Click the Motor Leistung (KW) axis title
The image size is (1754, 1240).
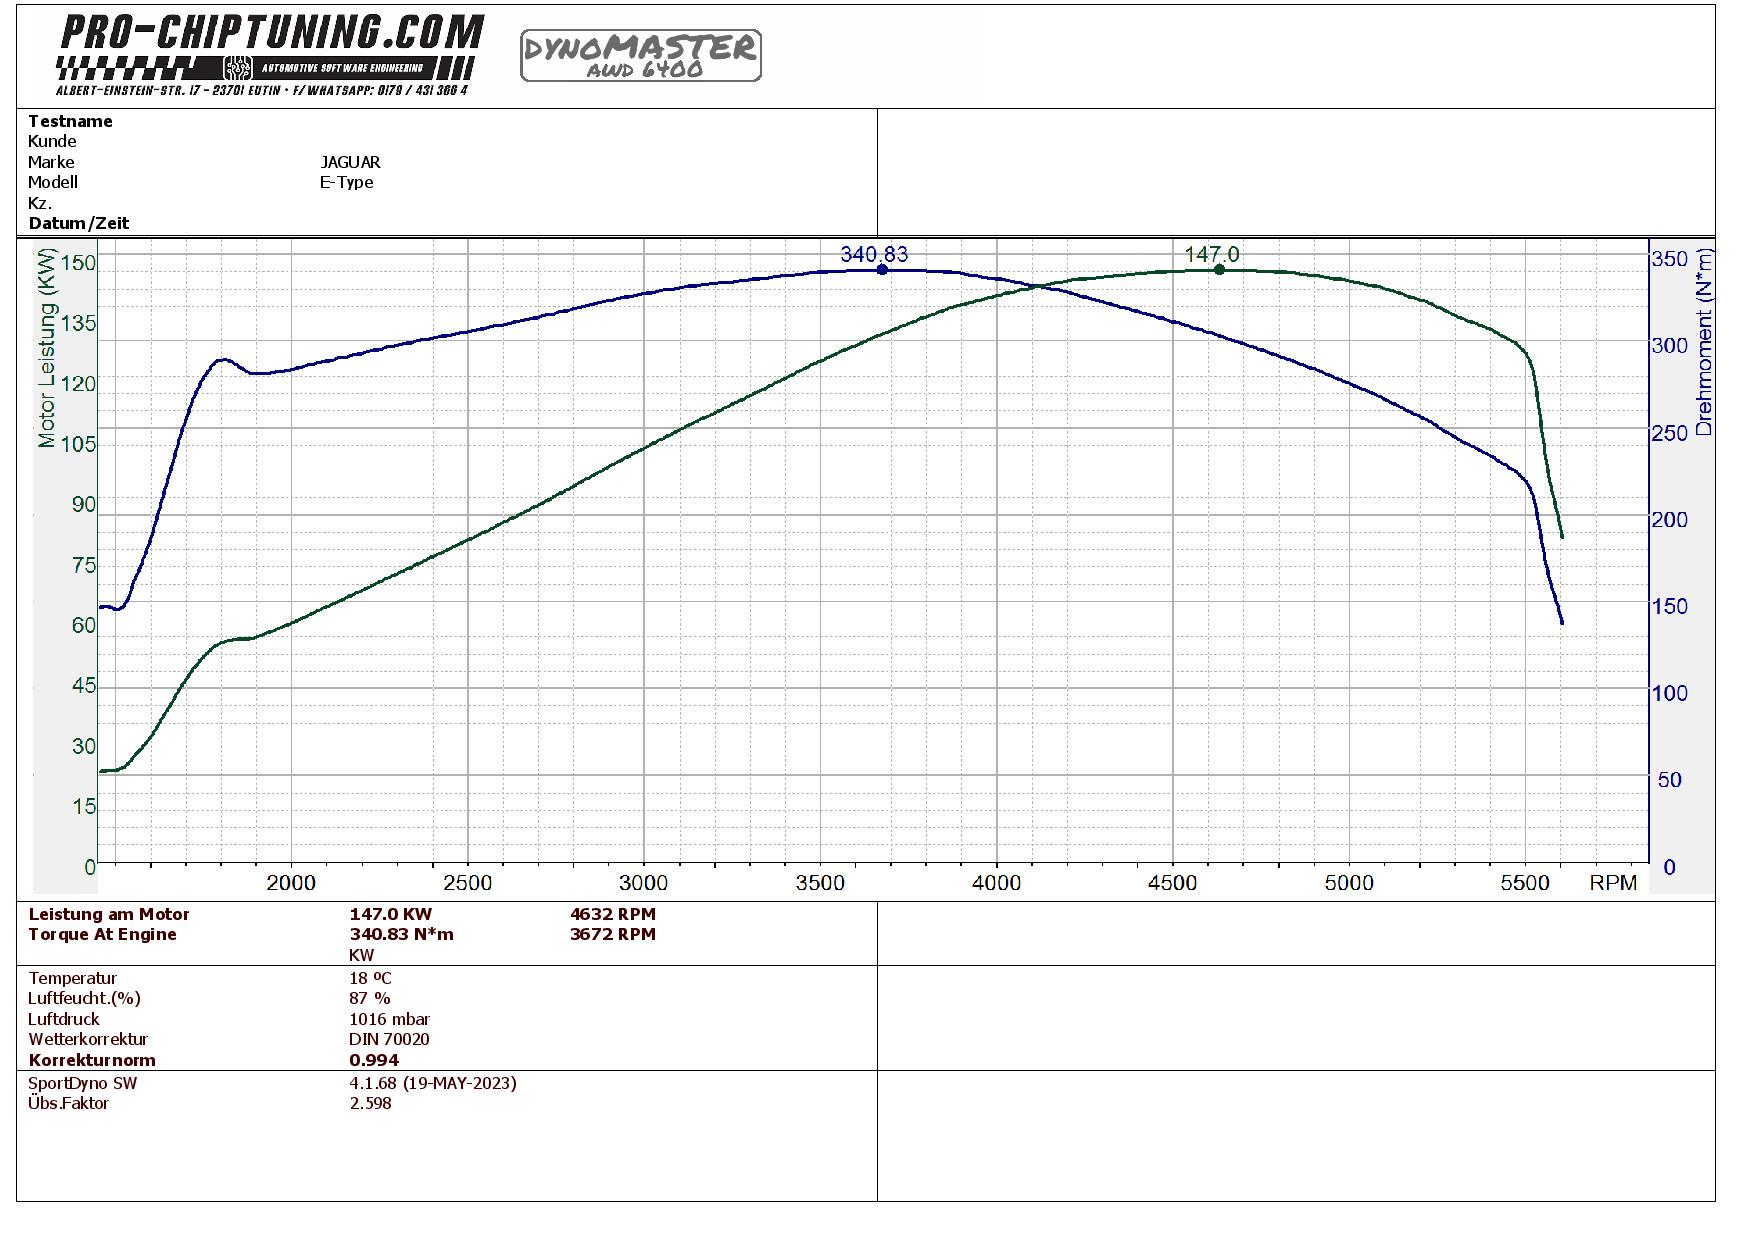tap(47, 347)
